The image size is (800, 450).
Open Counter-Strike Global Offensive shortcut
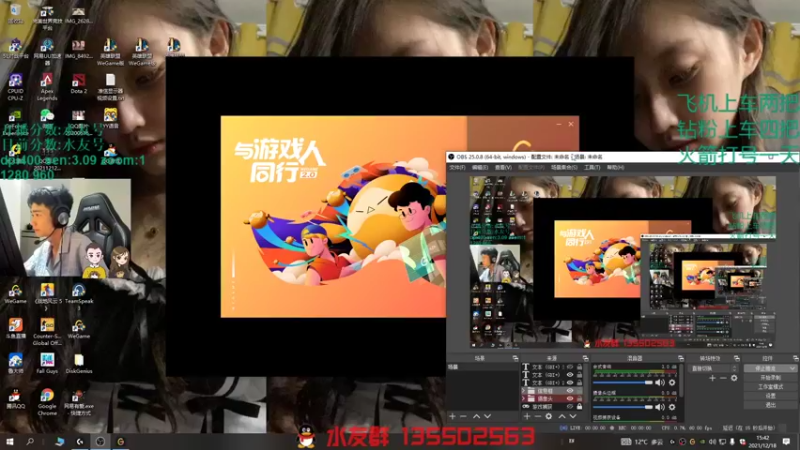point(47,332)
